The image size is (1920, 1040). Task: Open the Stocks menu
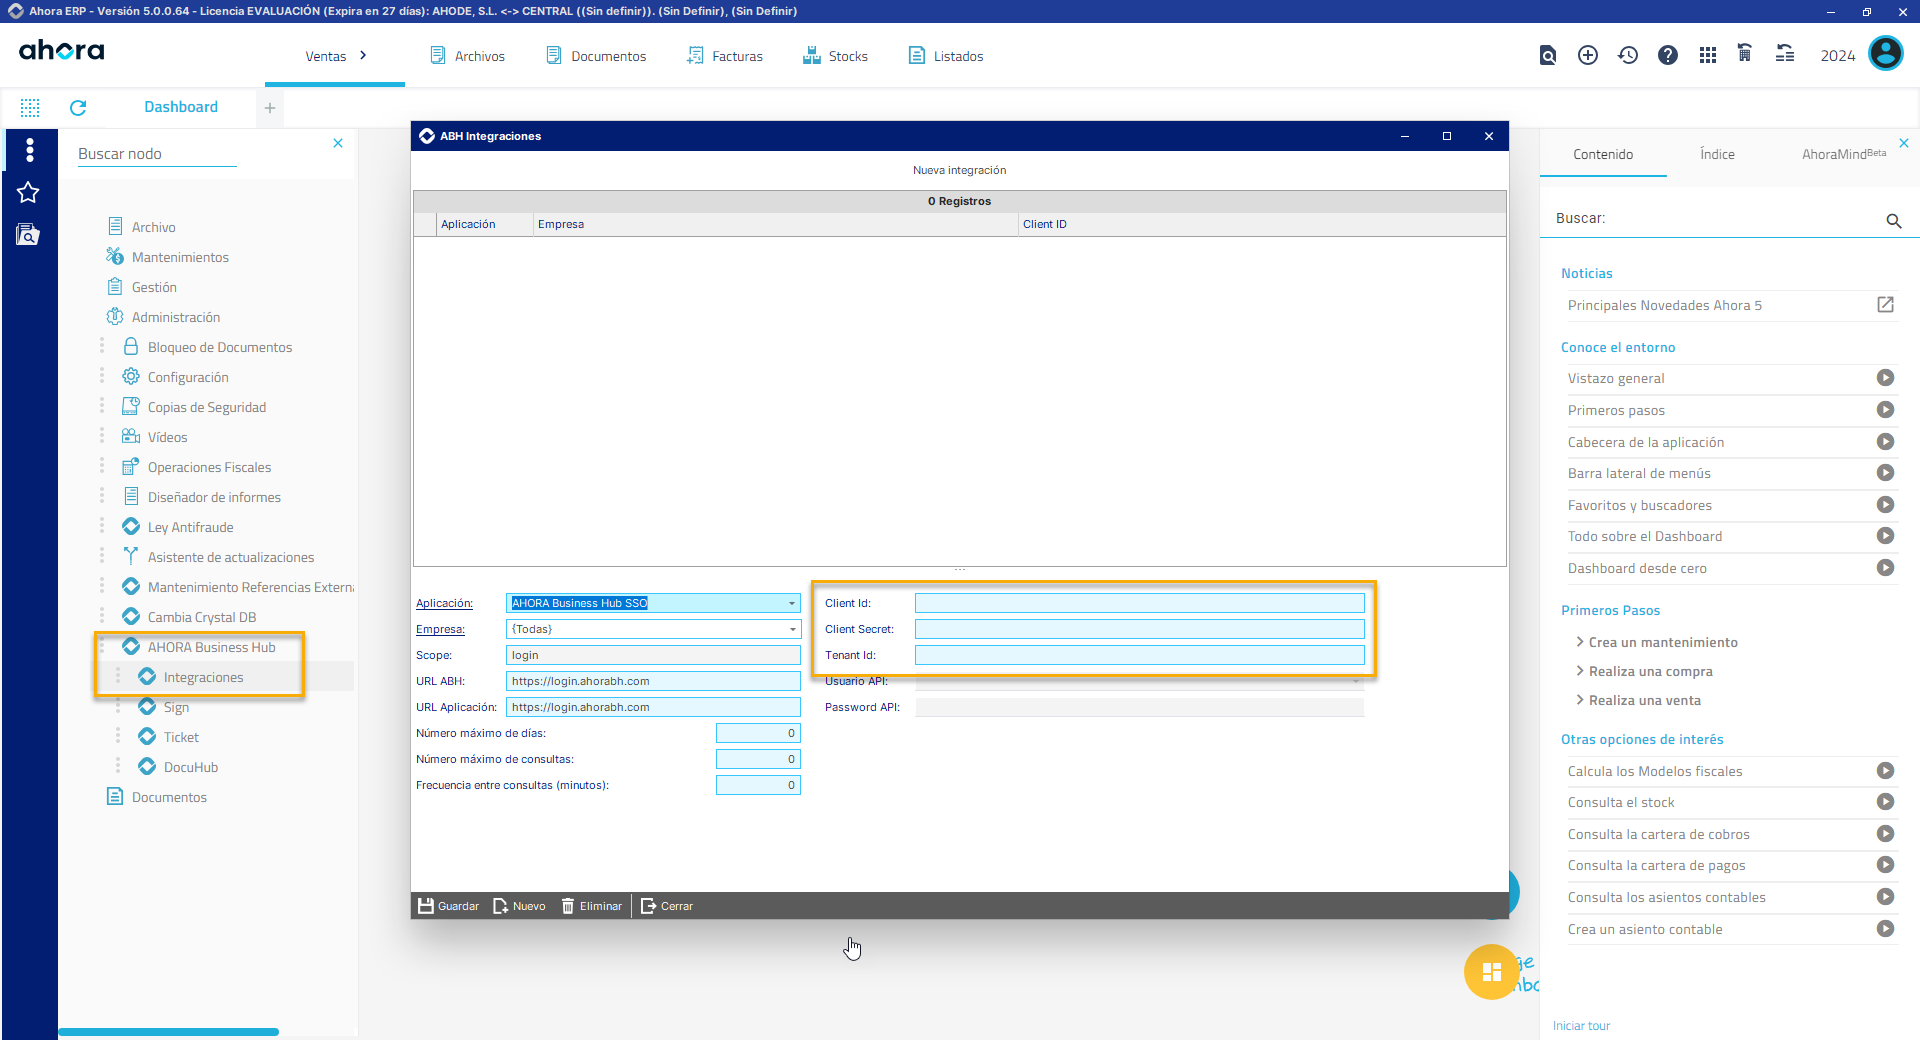(x=836, y=56)
